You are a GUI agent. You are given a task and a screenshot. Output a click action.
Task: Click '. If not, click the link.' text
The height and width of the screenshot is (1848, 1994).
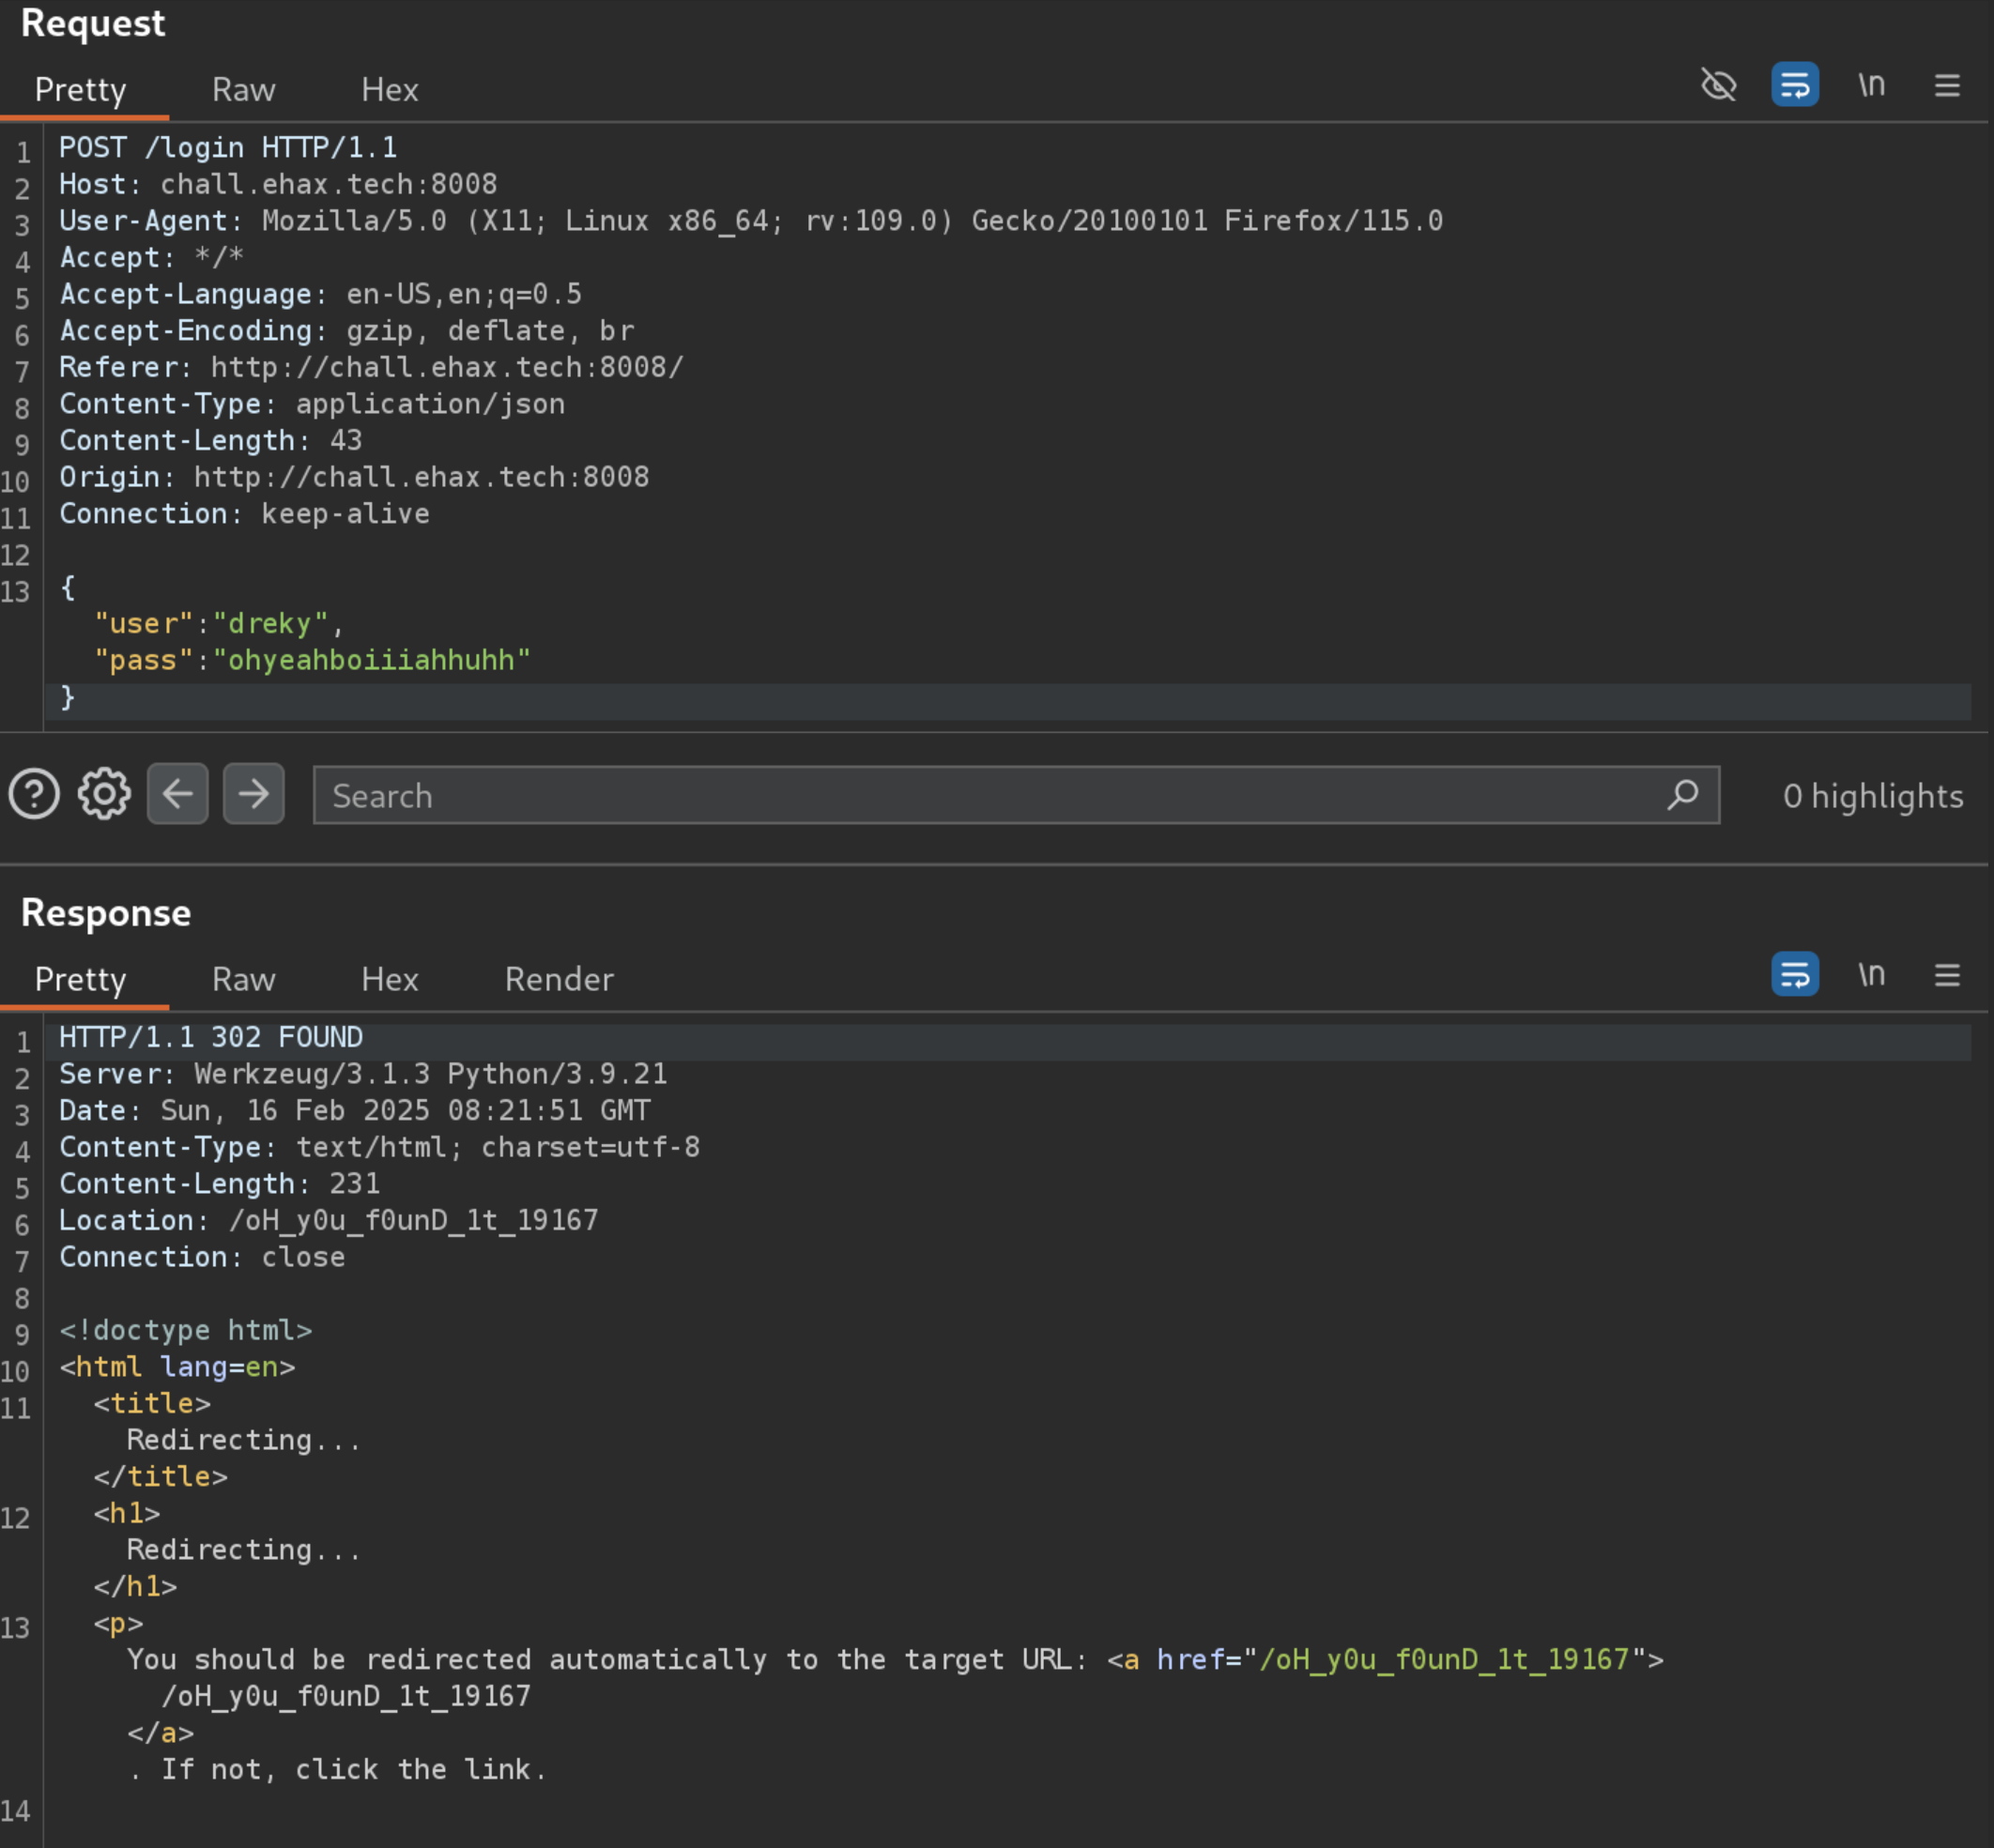(x=337, y=1770)
